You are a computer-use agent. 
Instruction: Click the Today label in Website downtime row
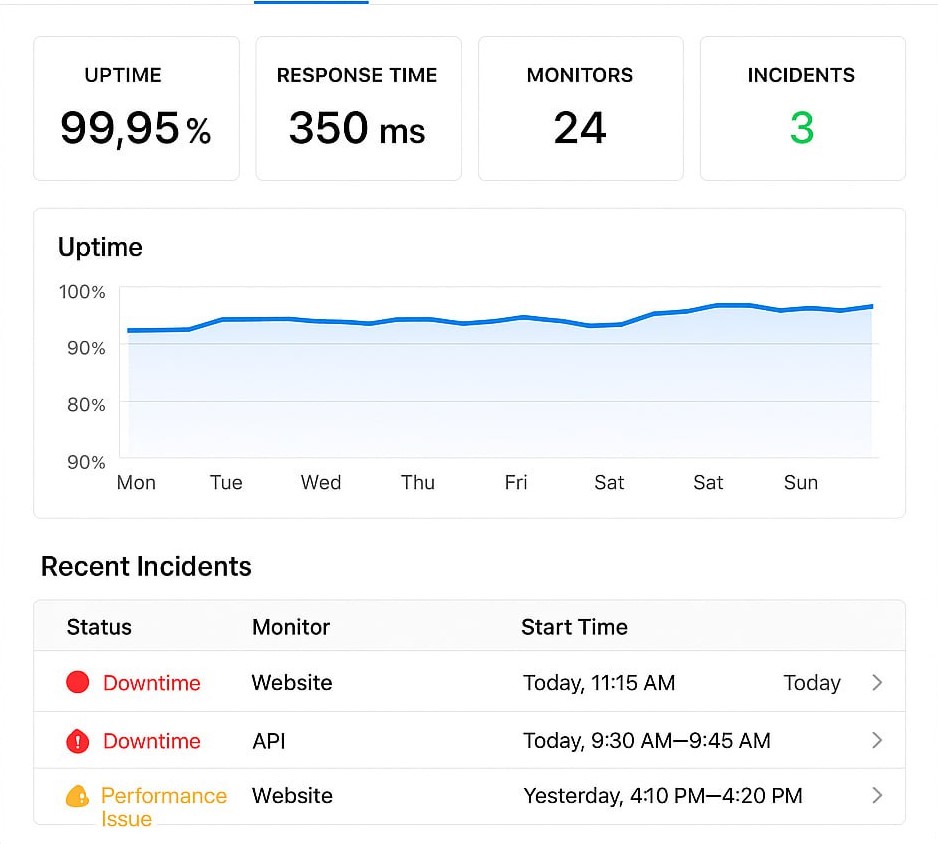click(811, 683)
